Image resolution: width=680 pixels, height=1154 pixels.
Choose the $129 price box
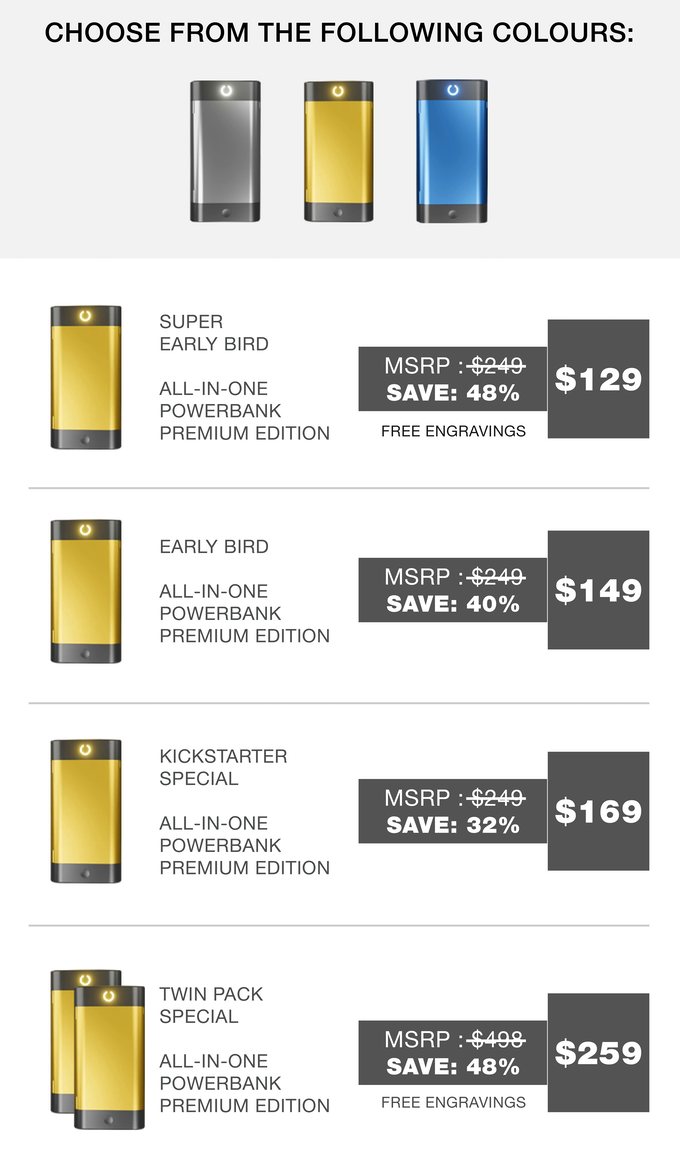(598, 378)
